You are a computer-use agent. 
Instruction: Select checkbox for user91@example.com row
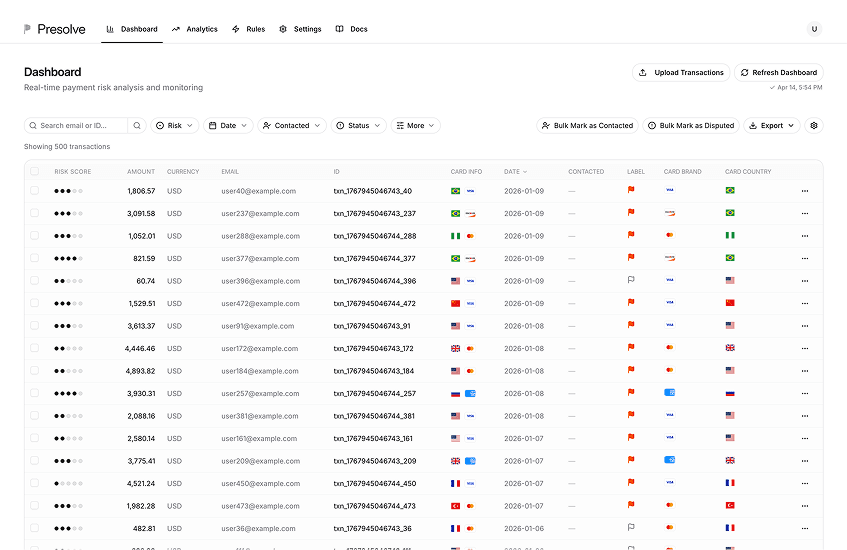tap(35, 326)
